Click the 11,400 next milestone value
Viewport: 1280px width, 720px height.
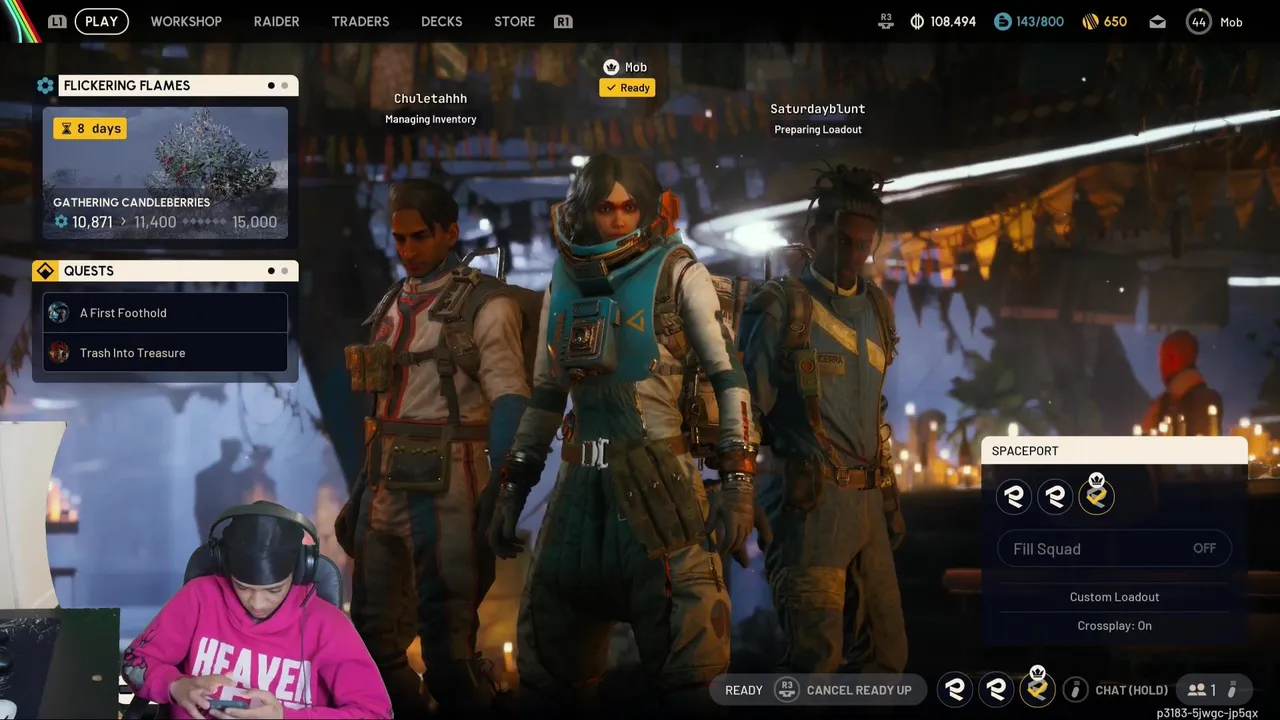(x=155, y=222)
